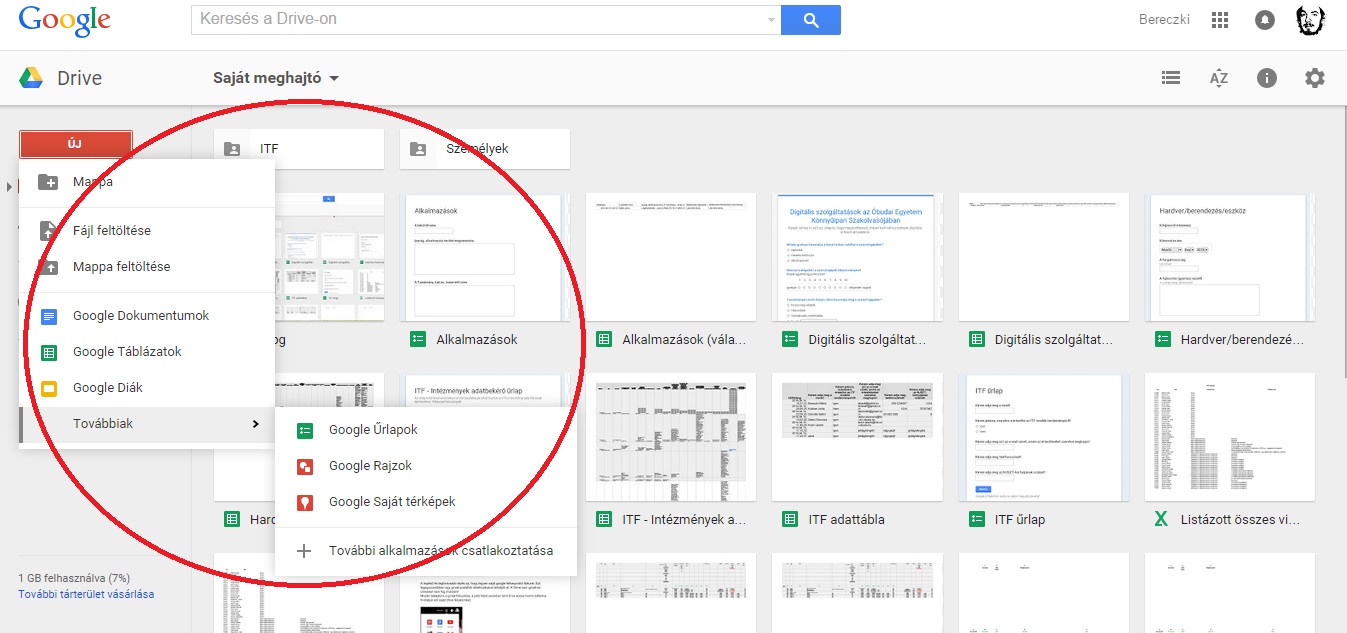Open the Google apps grid icon
The width and height of the screenshot is (1347, 633).
[1219, 20]
